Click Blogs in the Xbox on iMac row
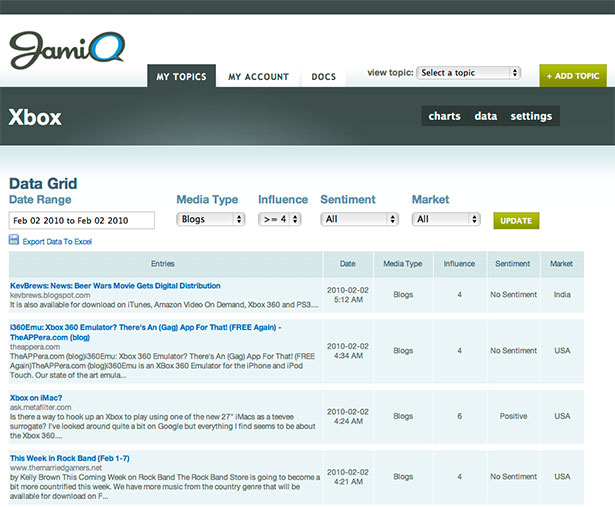 (403, 416)
